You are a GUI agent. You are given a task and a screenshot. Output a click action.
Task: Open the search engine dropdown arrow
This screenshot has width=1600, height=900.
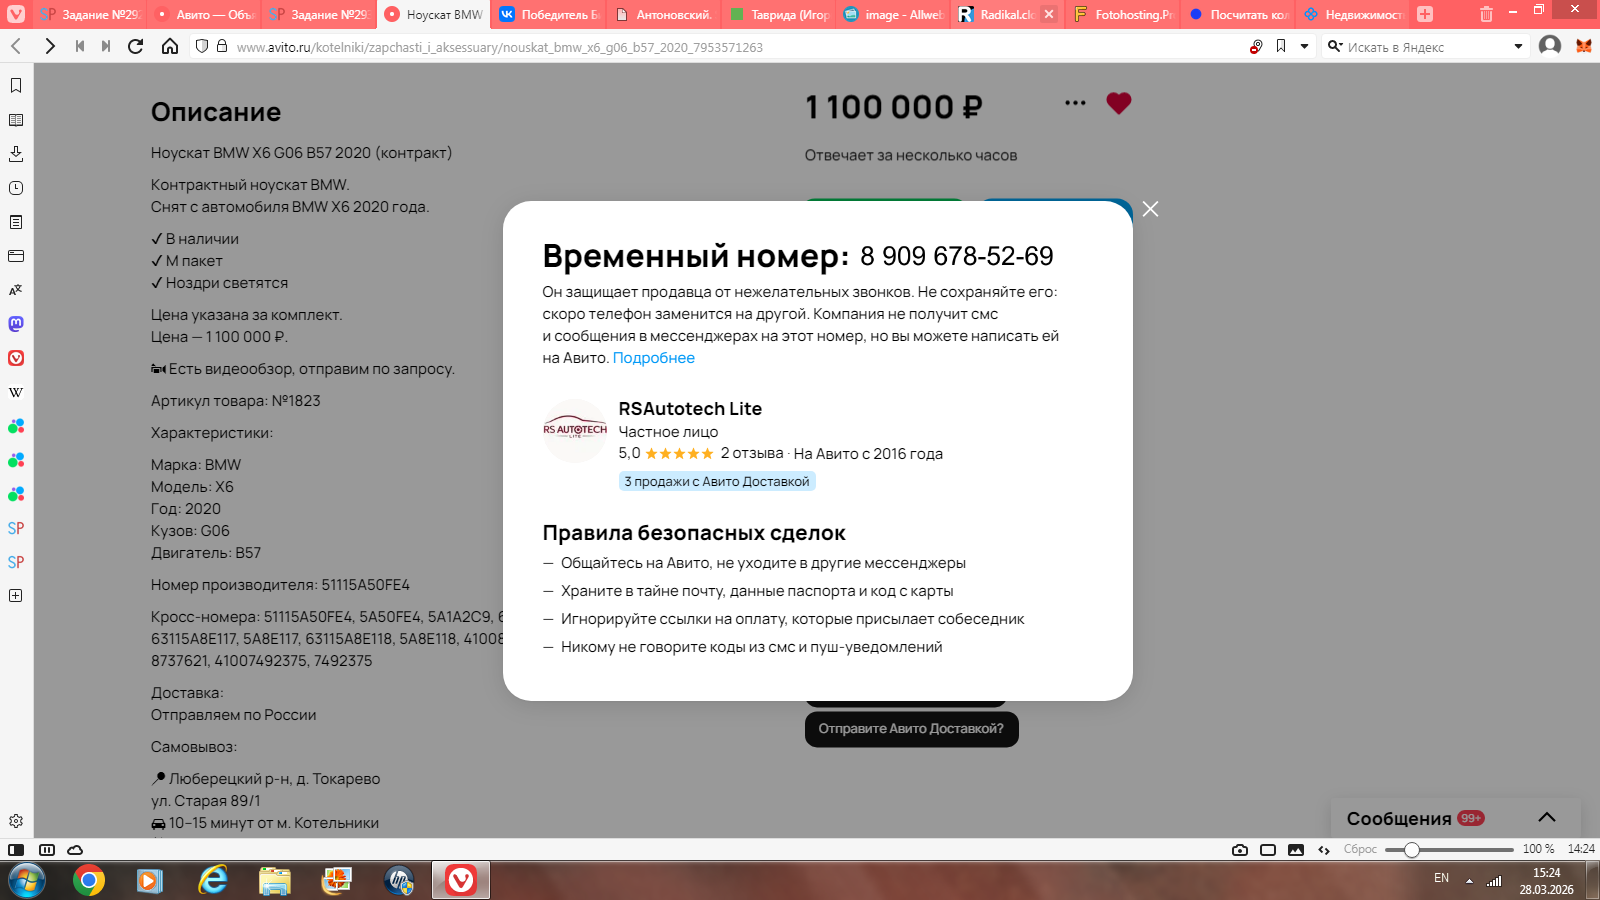coord(1518,46)
